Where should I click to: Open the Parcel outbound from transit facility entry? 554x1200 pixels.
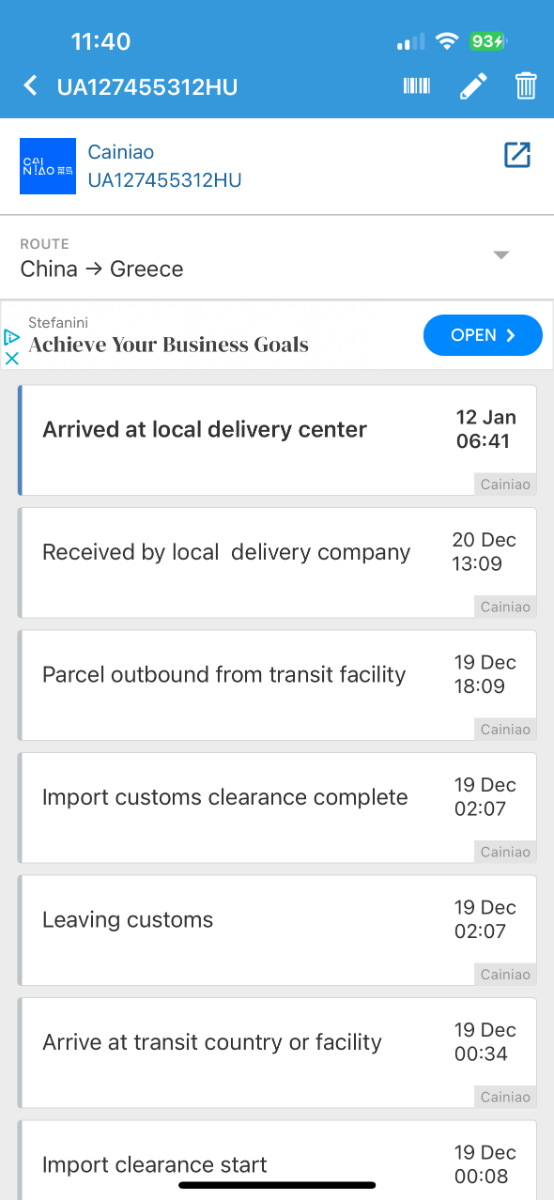(x=277, y=685)
